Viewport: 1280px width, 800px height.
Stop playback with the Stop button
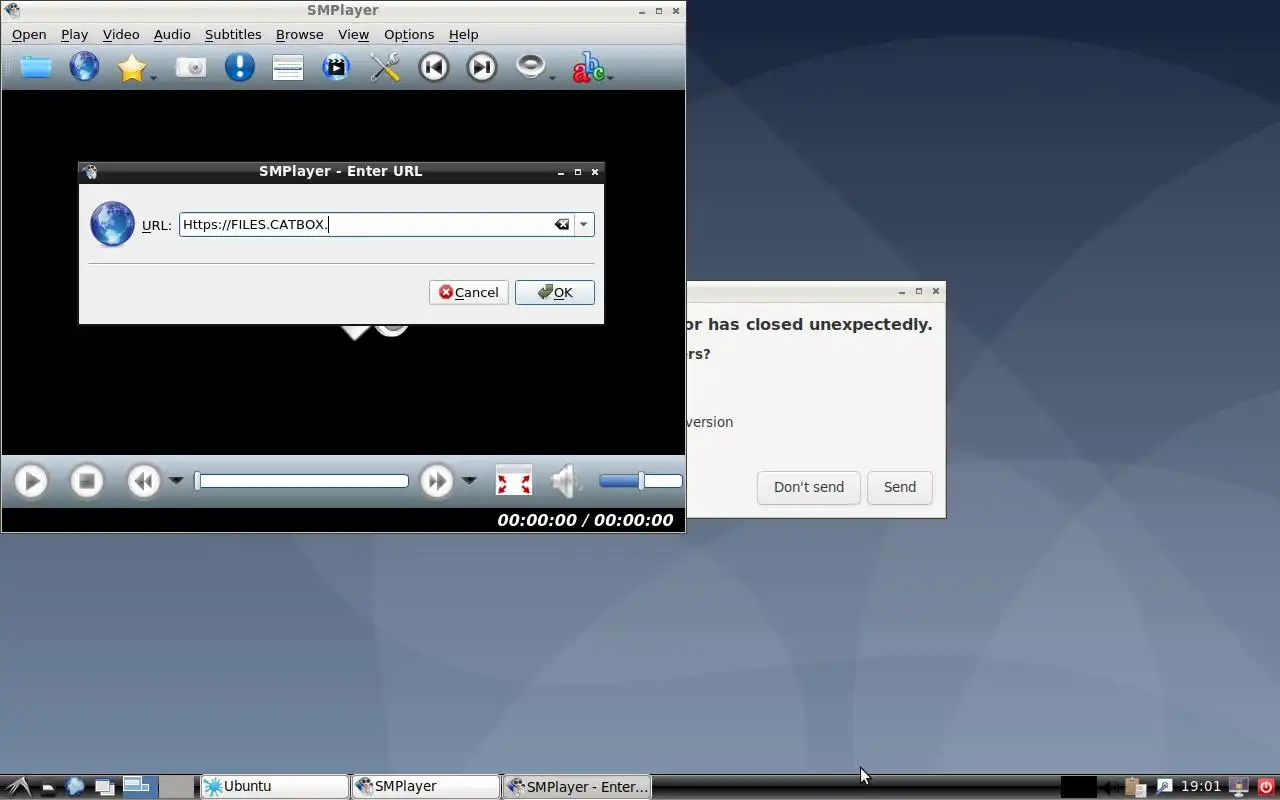click(87, 482)
